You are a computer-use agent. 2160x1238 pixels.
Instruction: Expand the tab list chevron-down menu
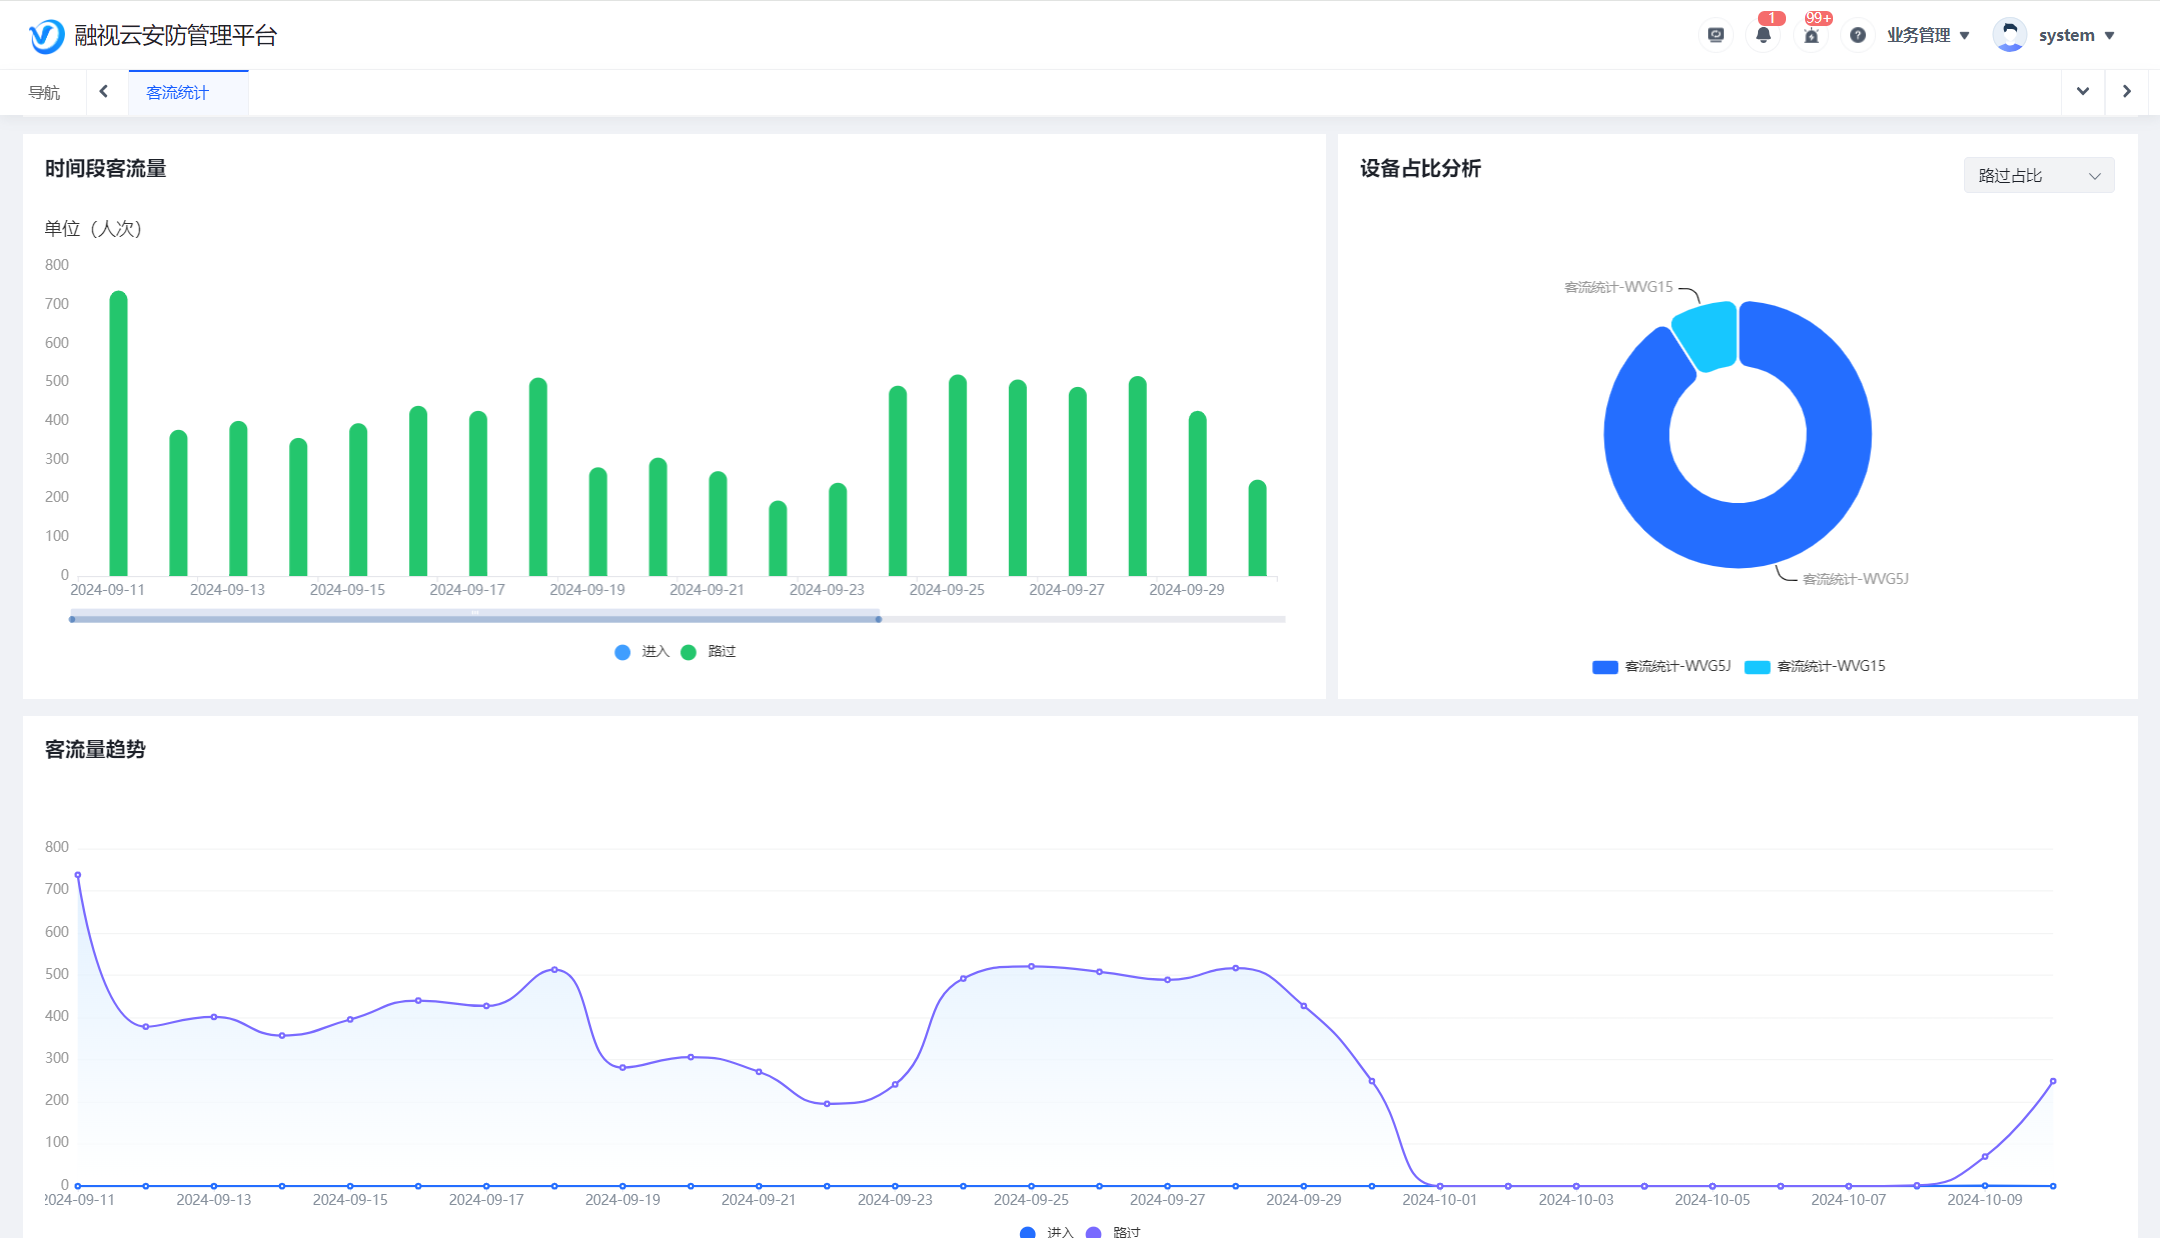point(2083,92)
